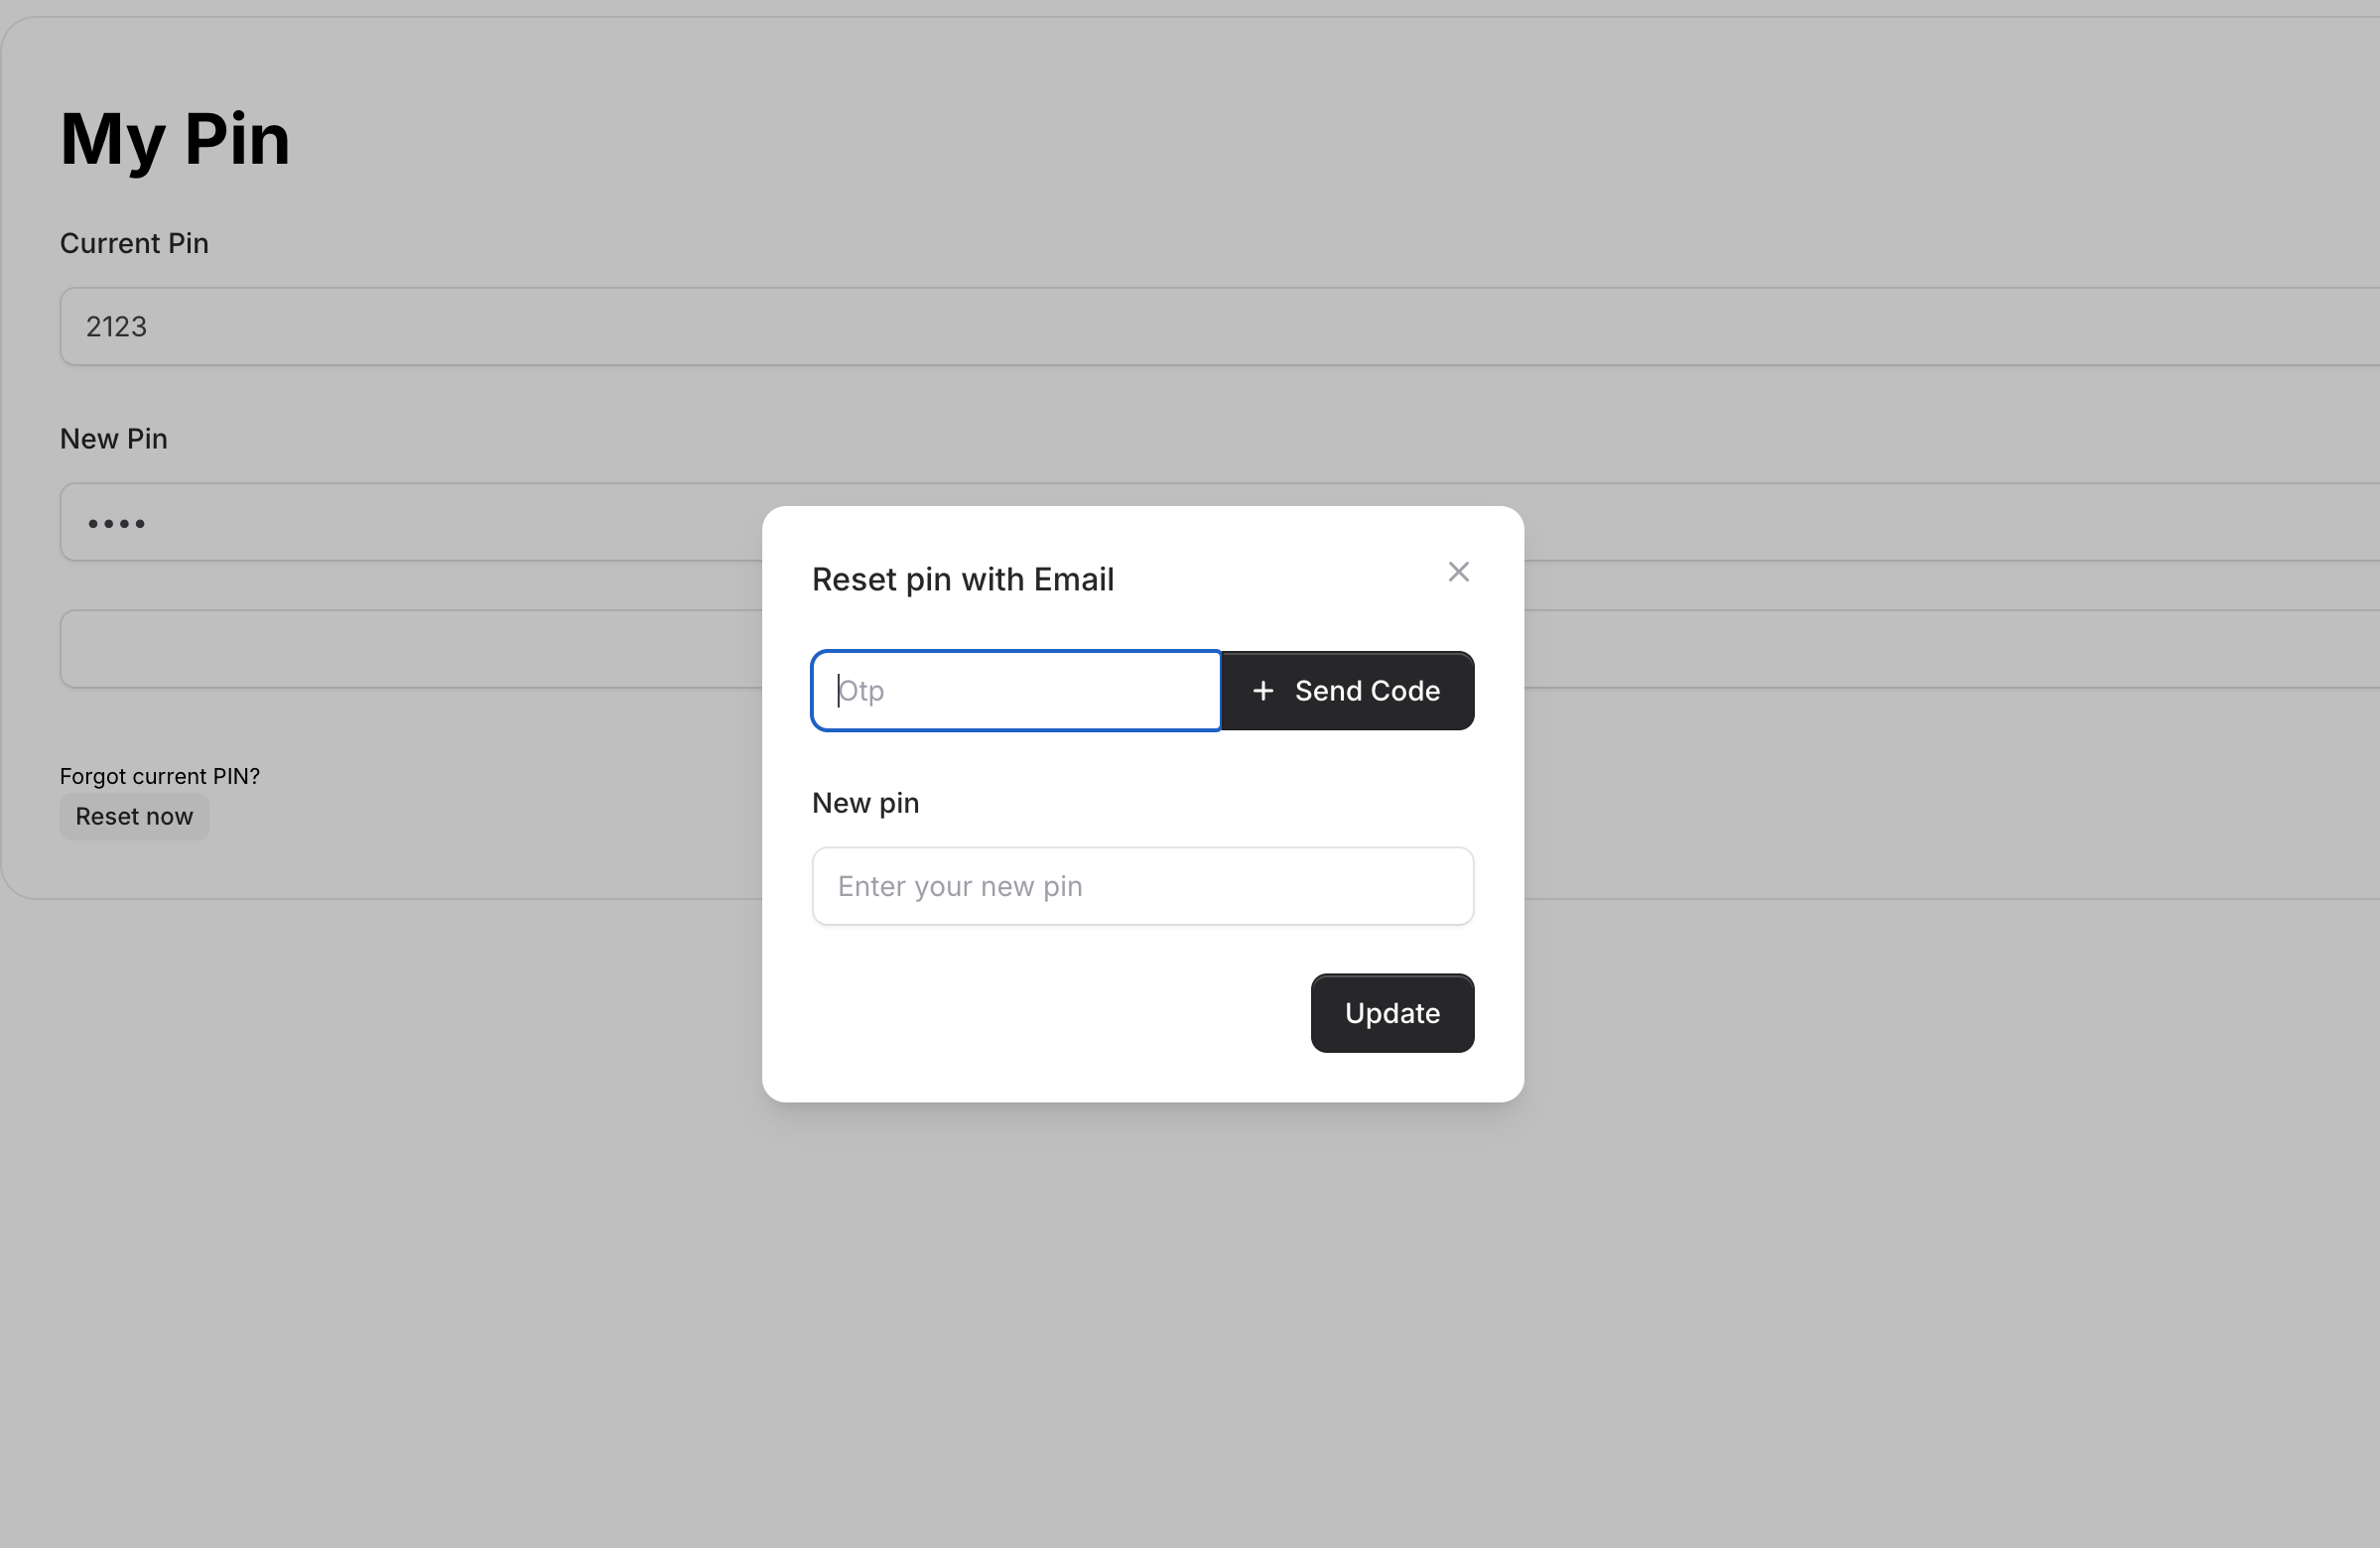
Task: Click the 'Enter your new pin' field
Action: [1142, 886]
